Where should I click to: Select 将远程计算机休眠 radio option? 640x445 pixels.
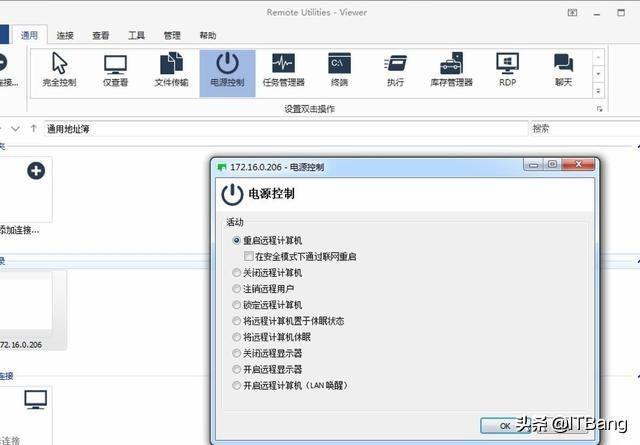236,337
